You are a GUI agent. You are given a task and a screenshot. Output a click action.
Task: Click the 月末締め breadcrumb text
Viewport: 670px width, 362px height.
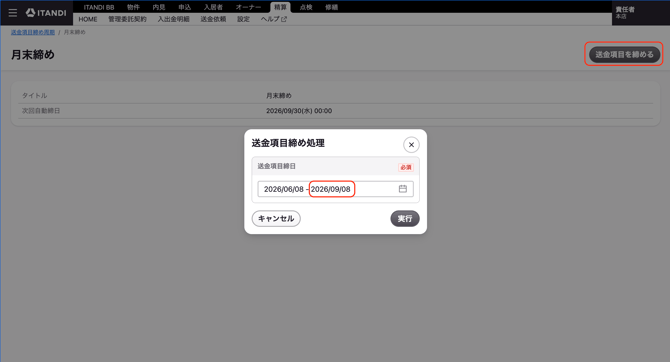tap(74, 32)
